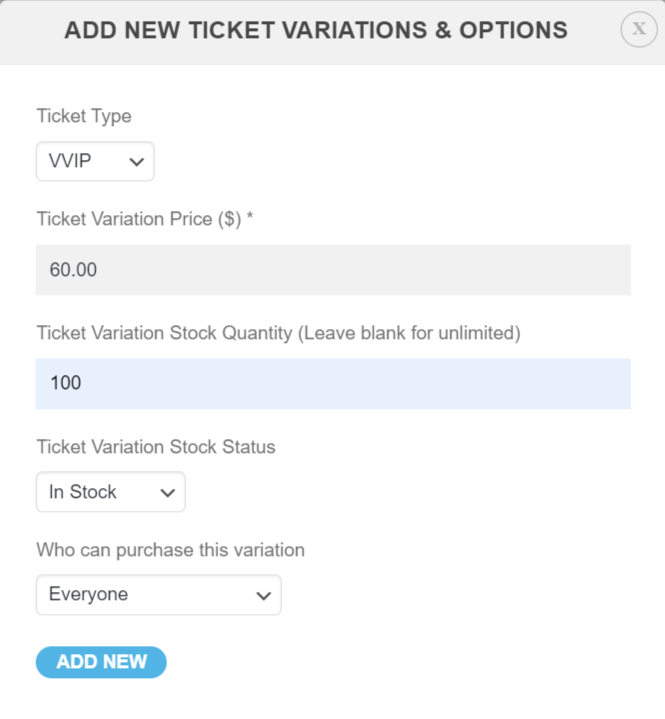Click the Ticket Variation Stock Status label
Screen dimensions: 665x719
(x=156, y=447)
